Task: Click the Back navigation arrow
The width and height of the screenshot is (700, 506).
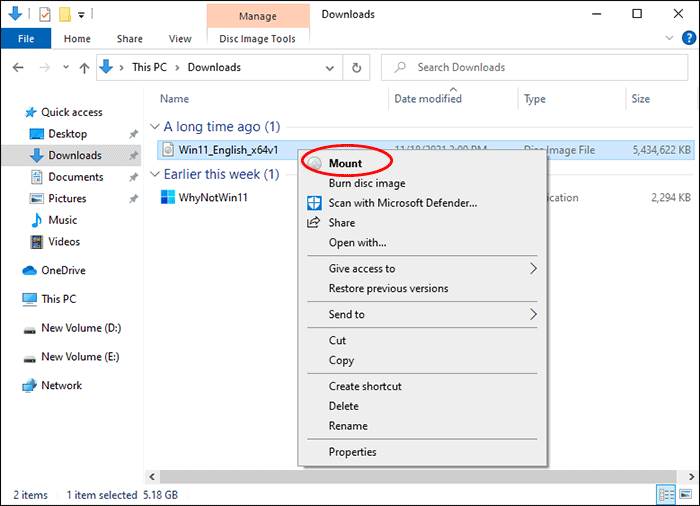Action: point(18,68)
